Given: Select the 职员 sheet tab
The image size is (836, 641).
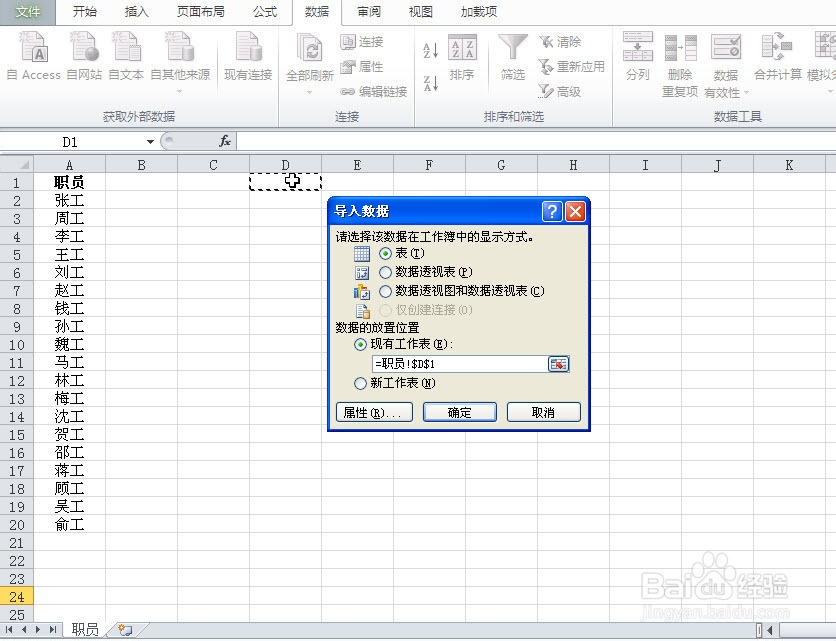Looking at the screenshot, I should click(x=84, y=627).
